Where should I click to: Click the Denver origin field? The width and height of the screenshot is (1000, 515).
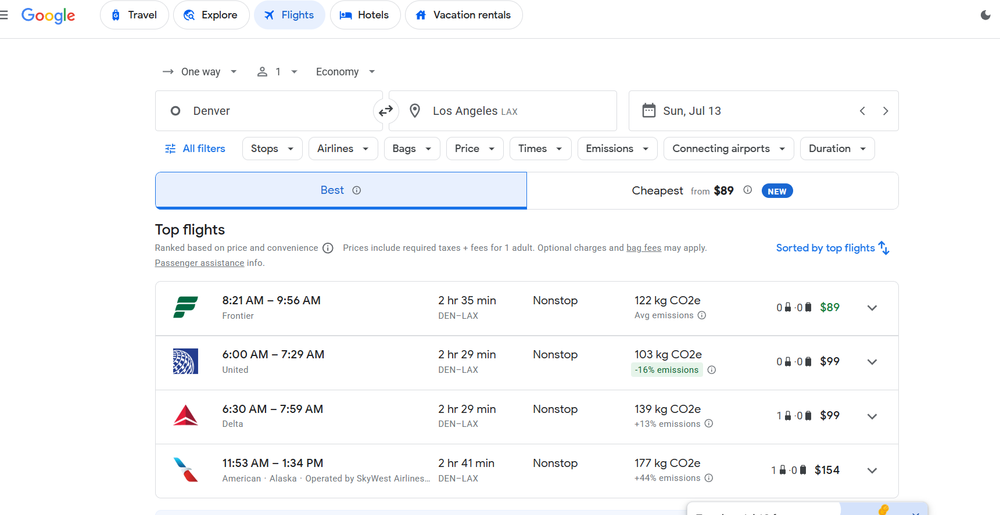(268, 111)
